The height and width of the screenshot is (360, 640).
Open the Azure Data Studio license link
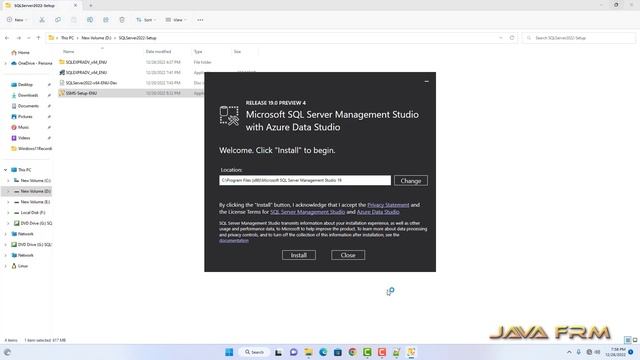[378, 212]
